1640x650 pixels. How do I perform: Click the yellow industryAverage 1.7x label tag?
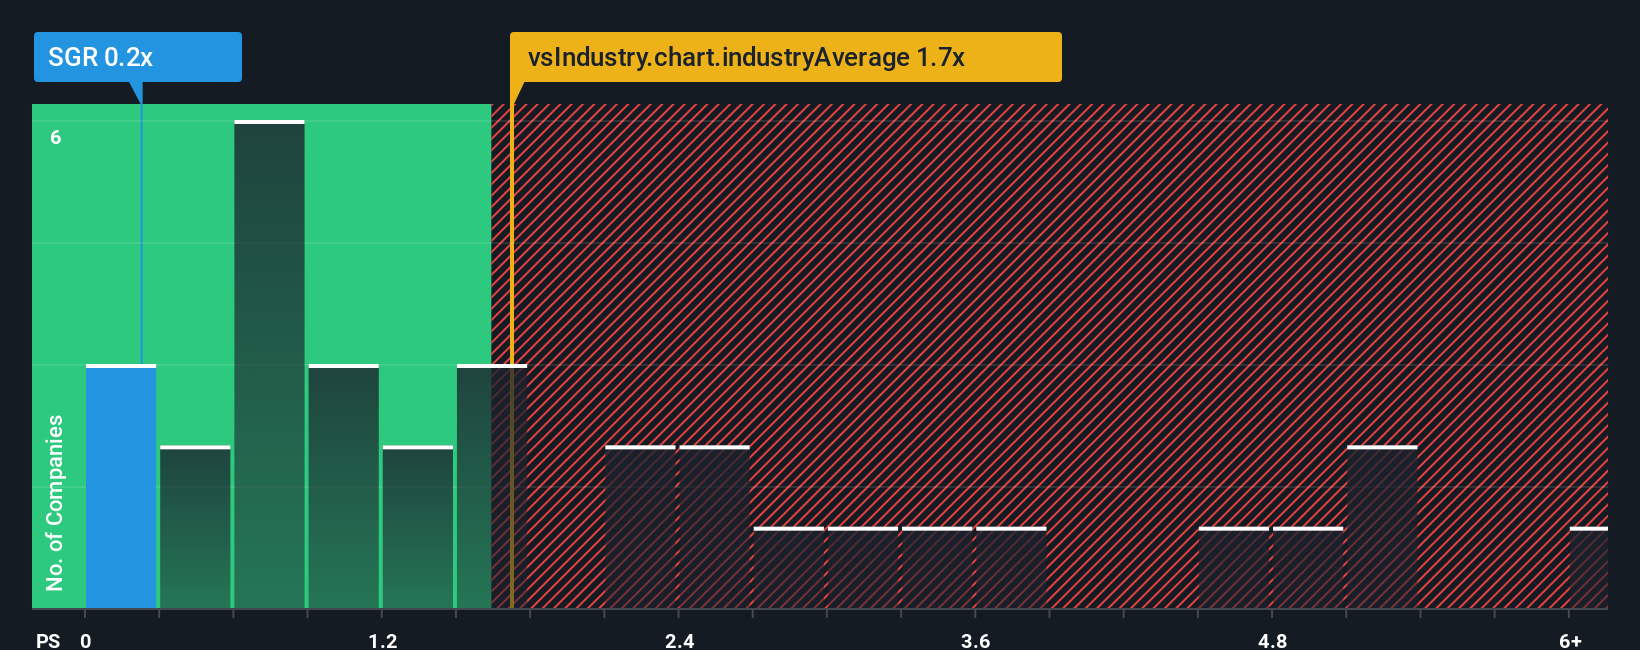[786, 57]
